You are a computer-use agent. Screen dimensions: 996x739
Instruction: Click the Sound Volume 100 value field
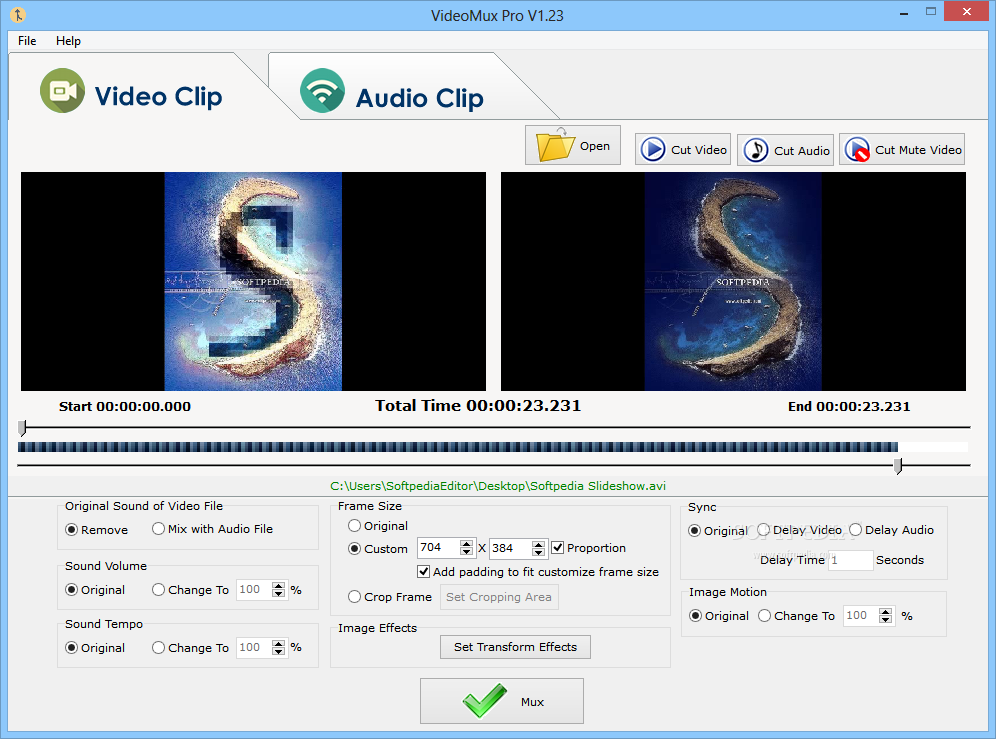click(x=254, y=590)
